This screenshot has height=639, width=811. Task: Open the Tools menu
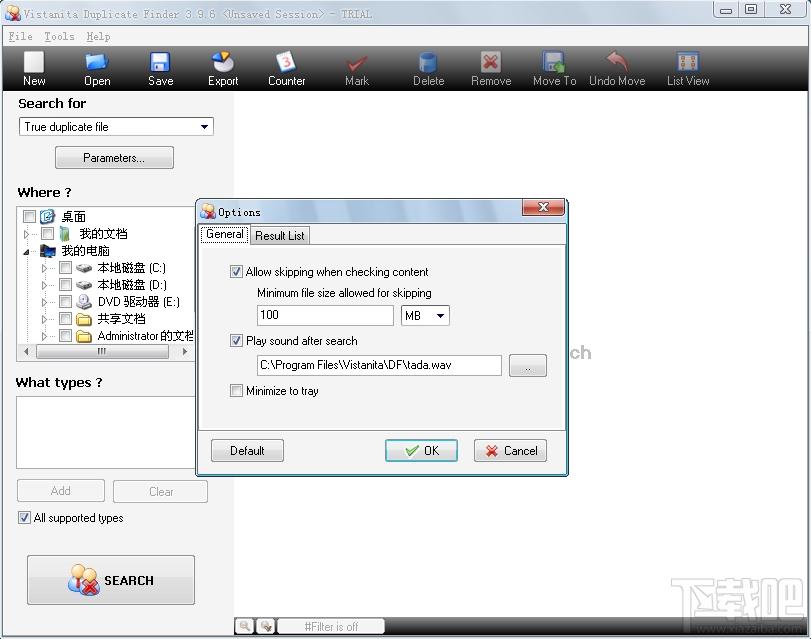coord(59,36)
